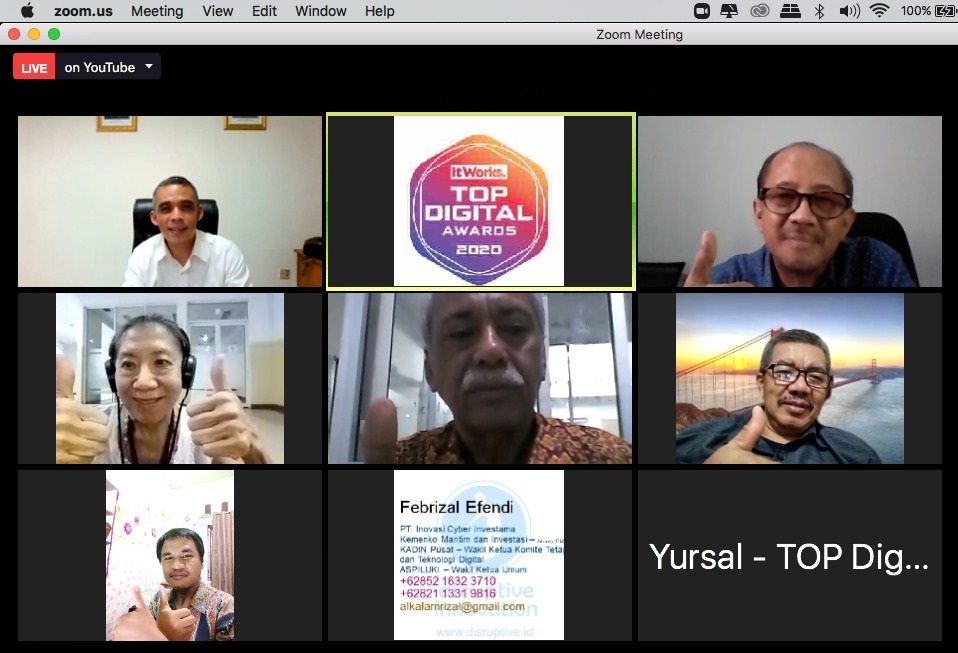958x653 pixels.
Task: Click the Wi-Fi status icon
Action: point(880,11)
